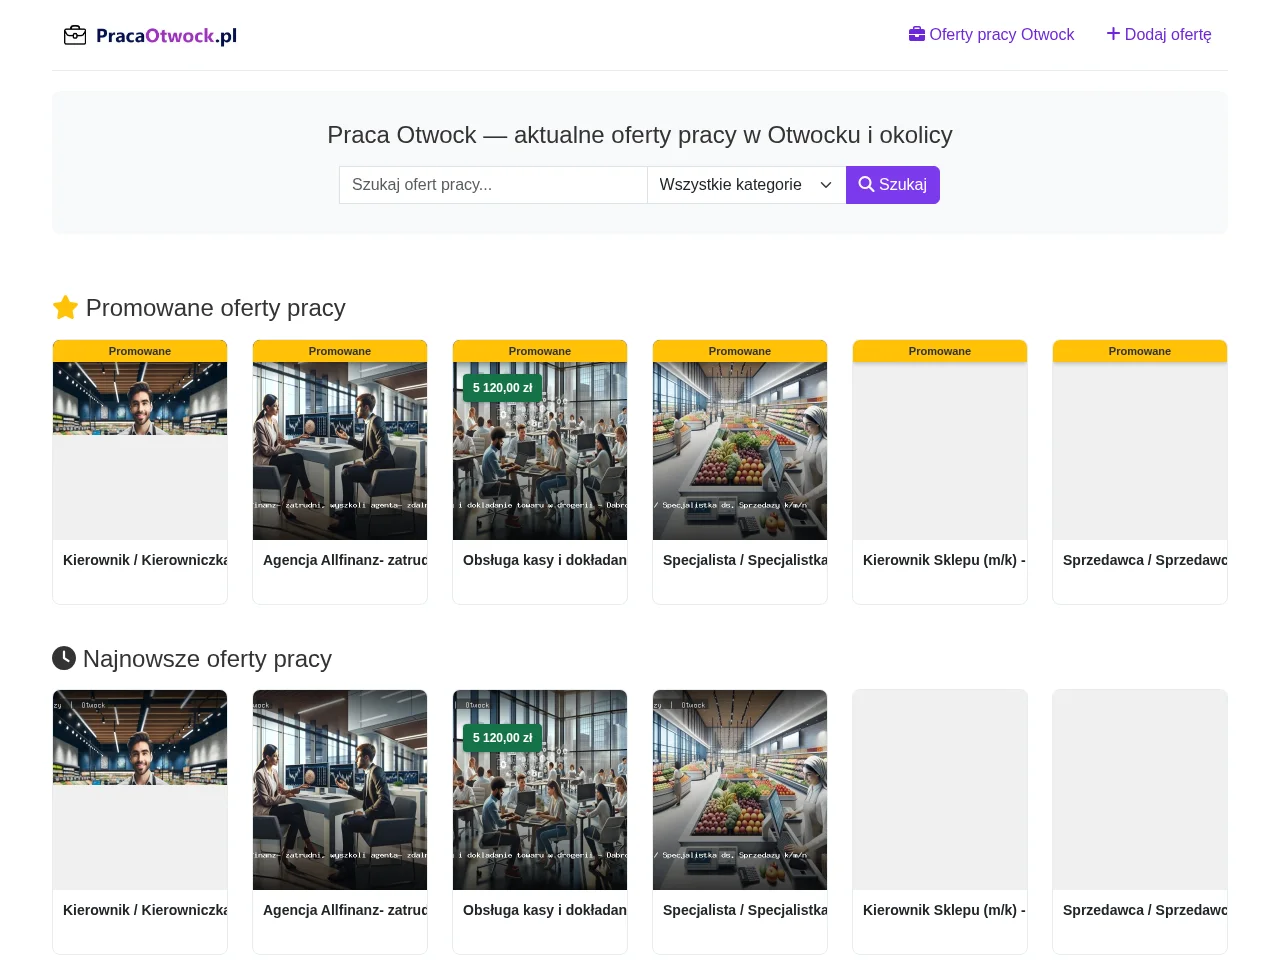Focus the Szukaj ofert pracy search field
This screenshot has height=960, width=1280.
(x=493, y=185)
